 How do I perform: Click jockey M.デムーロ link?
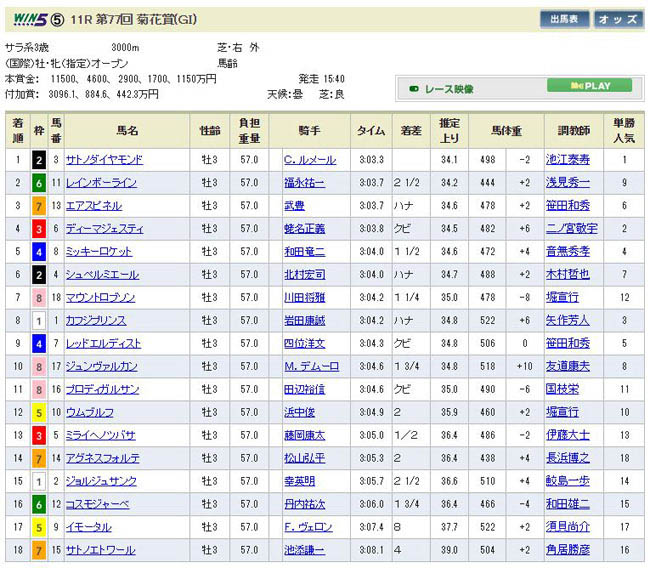[311, 367]
